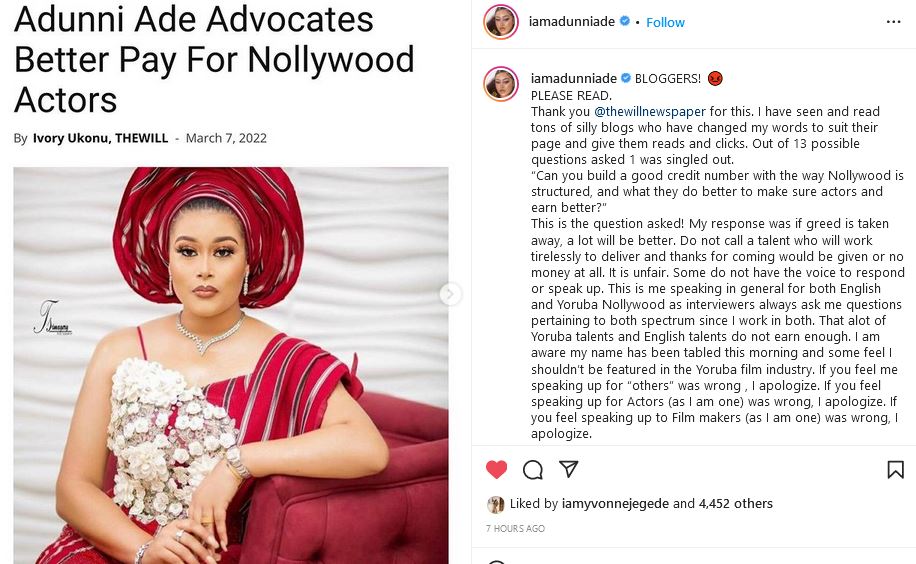916x564 pixels.
Task: Click the angry emoji in the caption
Action: (715, 78)
